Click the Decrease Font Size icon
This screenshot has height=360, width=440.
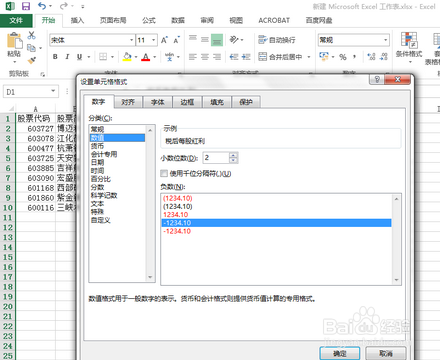pos(177,40)
